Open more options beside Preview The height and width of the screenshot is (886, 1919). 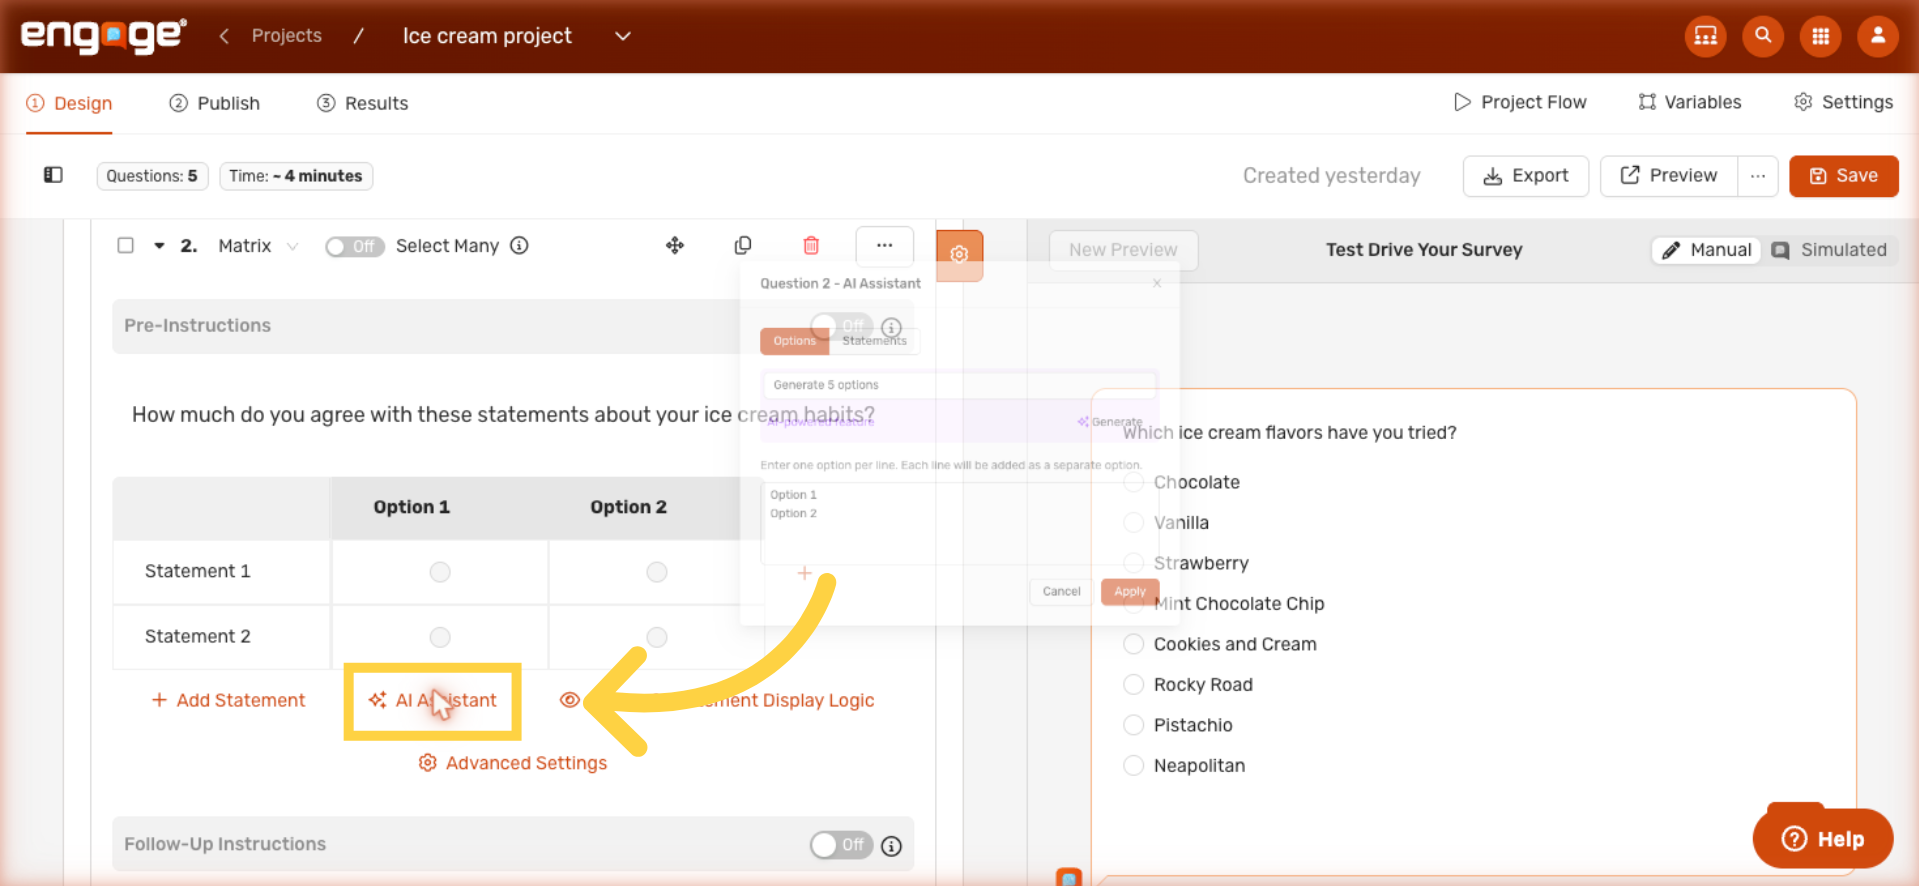(1757, 176)
